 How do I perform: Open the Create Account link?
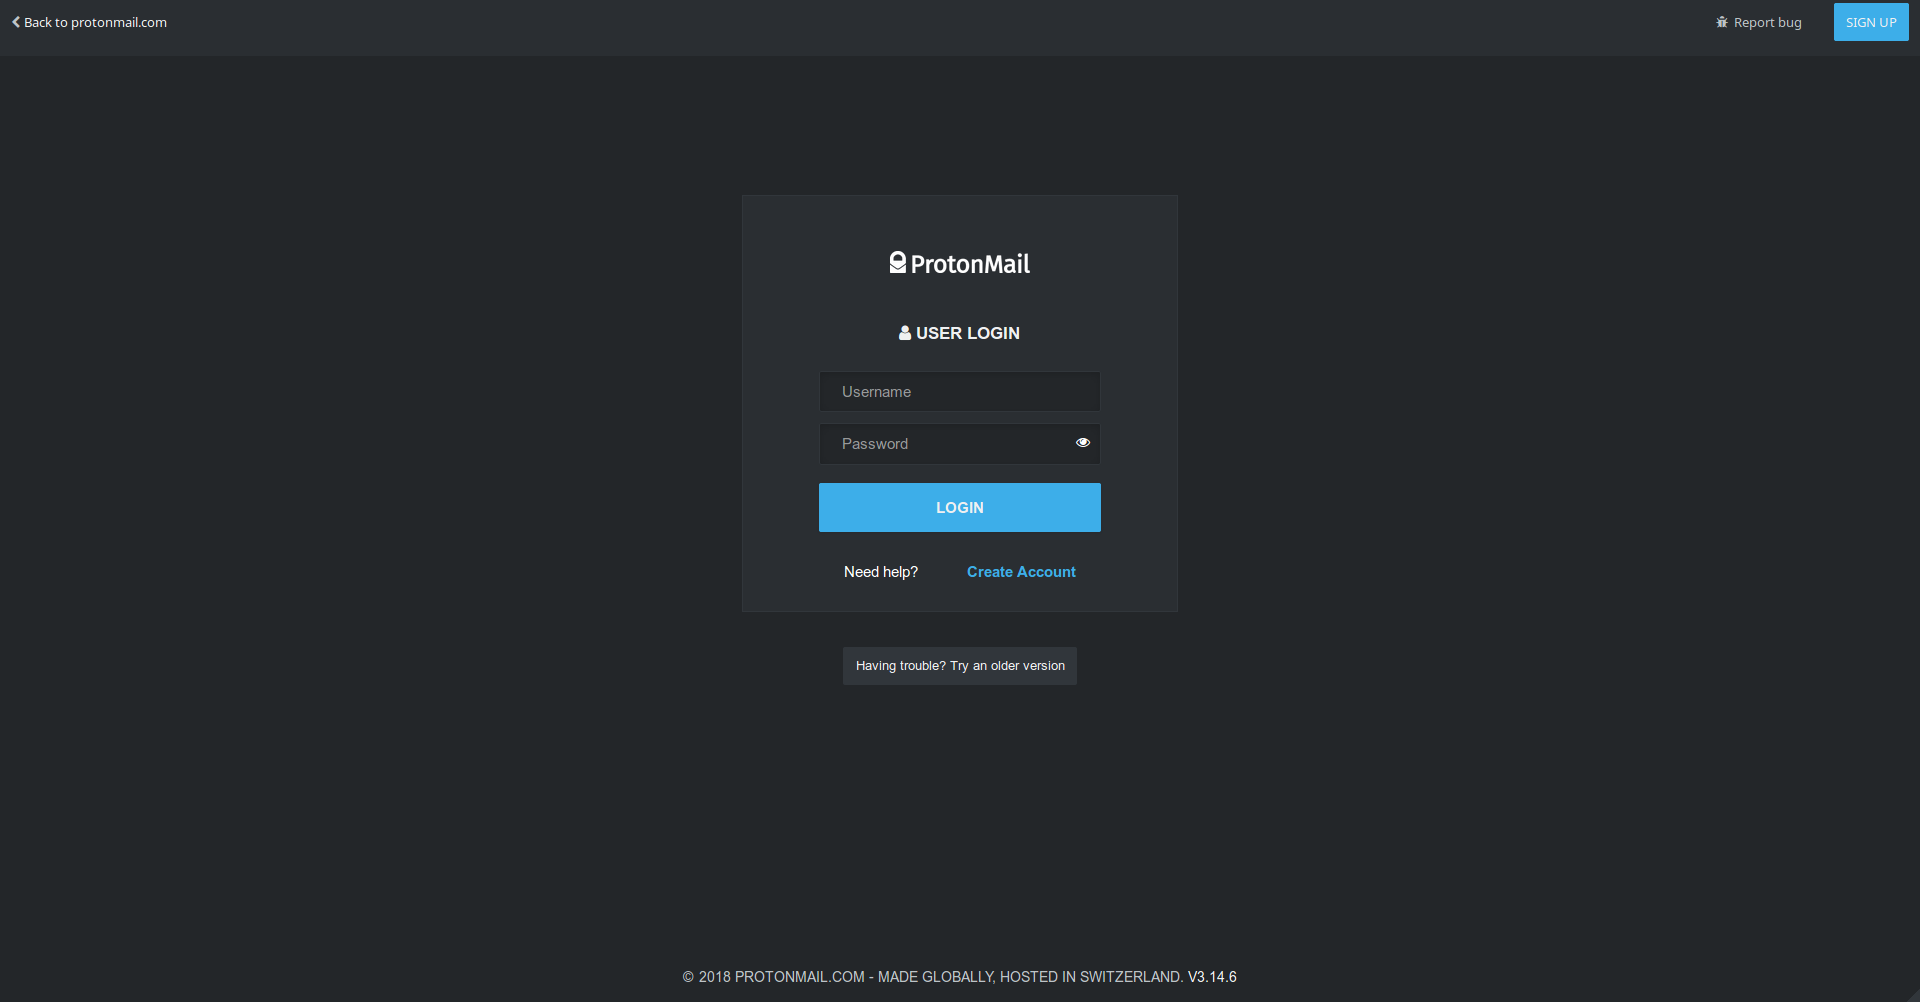pyautogui.click(x=1021, y=572)
